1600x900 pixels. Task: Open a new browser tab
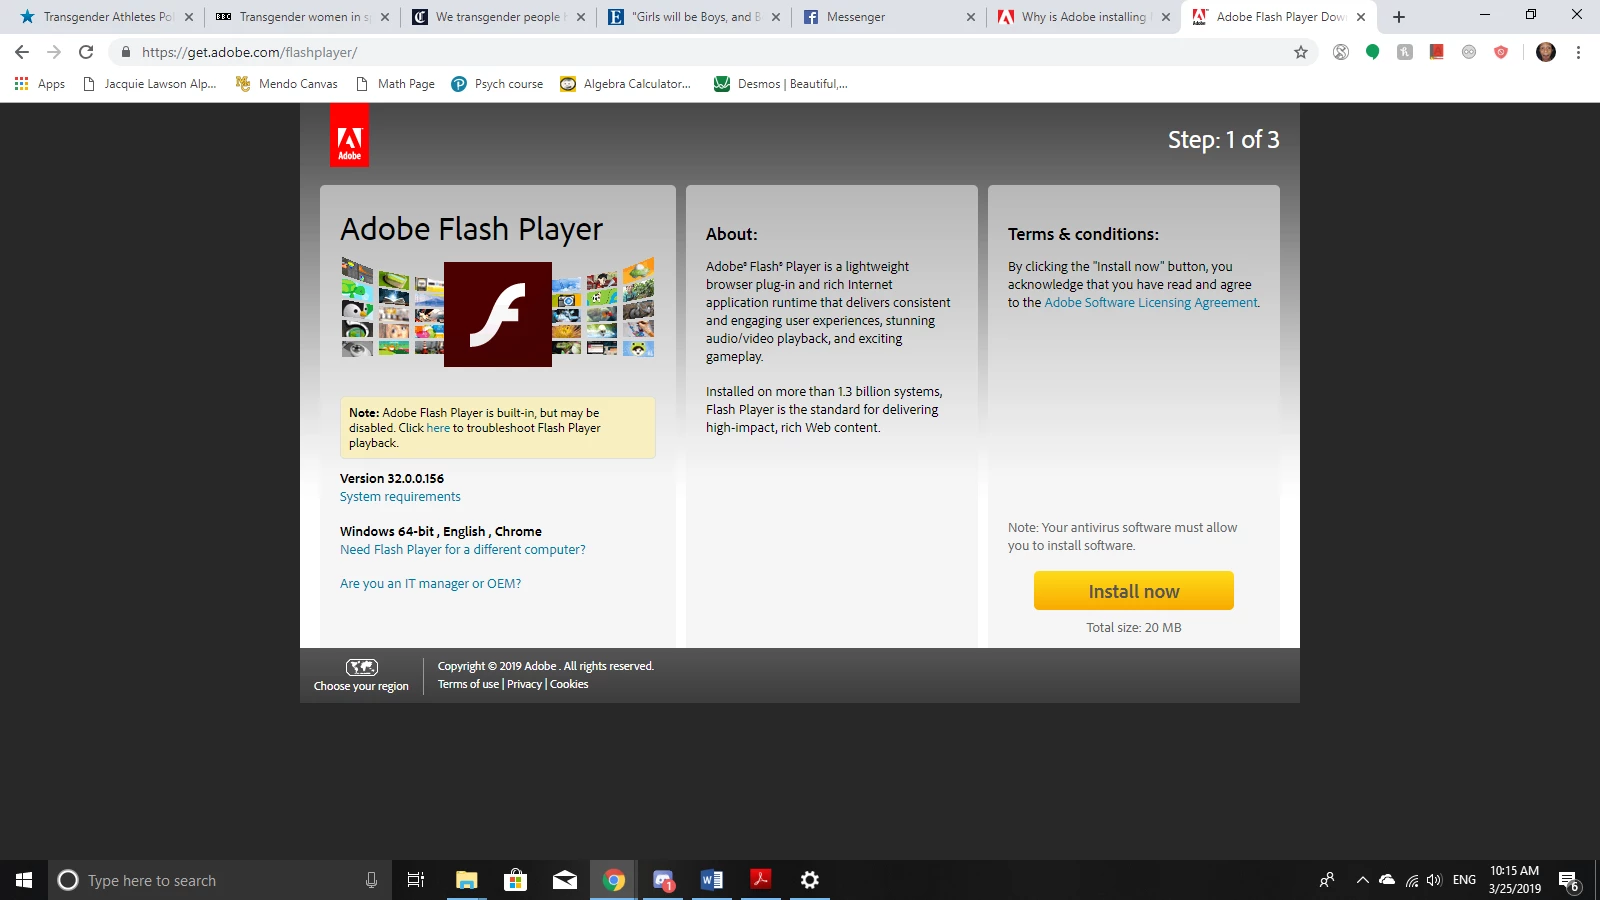tap(1399, 17)
